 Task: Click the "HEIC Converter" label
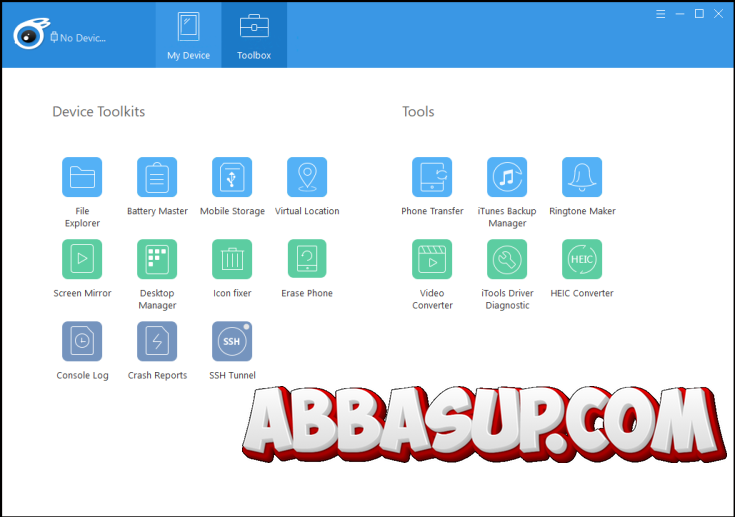[x=582, y=293]
